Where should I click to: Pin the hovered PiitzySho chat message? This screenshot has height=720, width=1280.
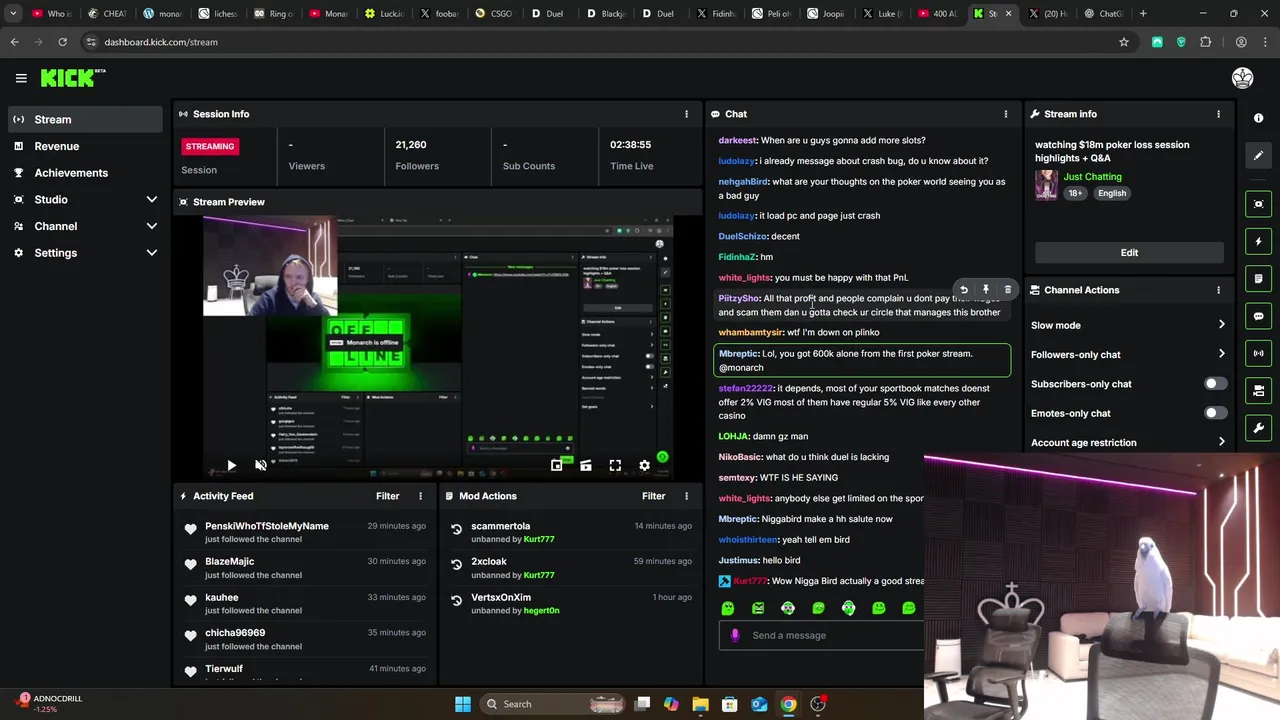click(985, 290)
